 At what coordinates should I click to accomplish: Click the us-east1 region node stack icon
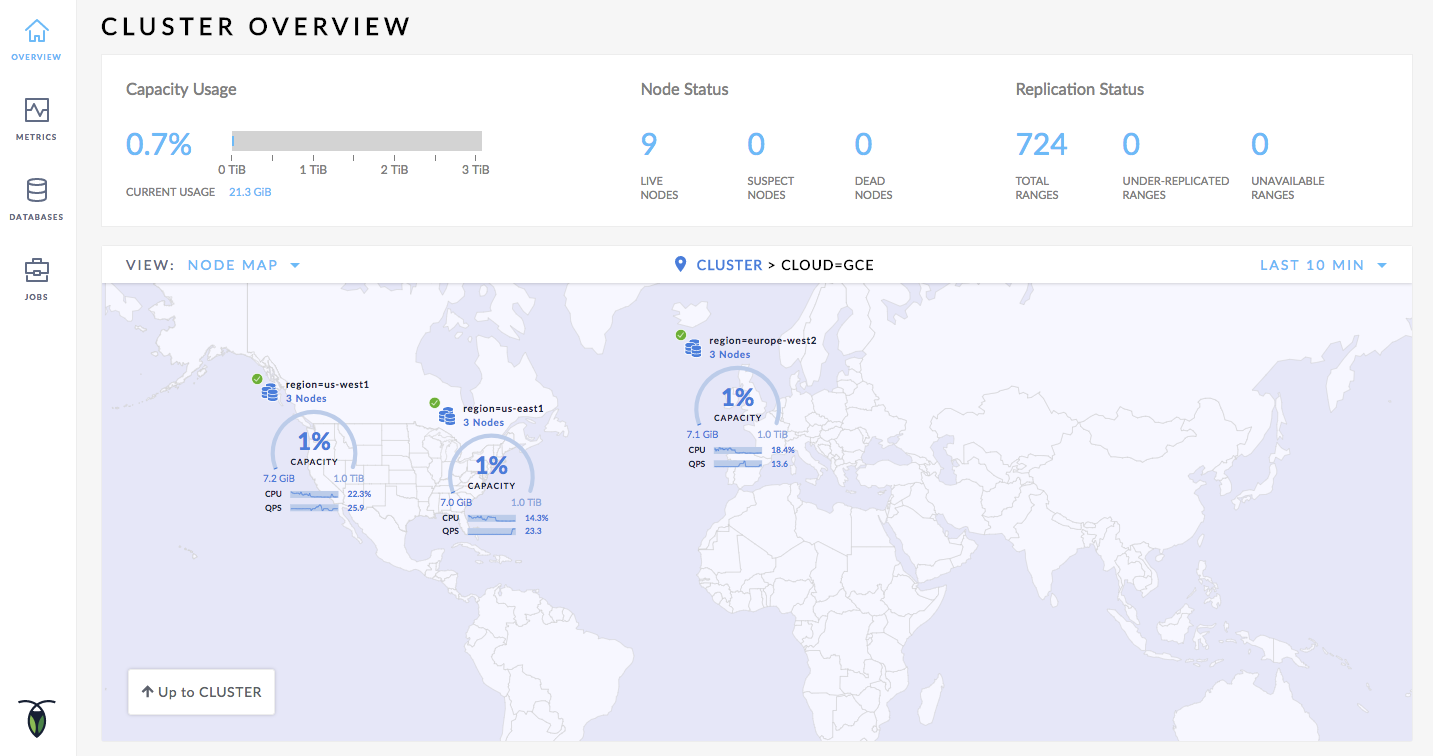click(446, 415)
